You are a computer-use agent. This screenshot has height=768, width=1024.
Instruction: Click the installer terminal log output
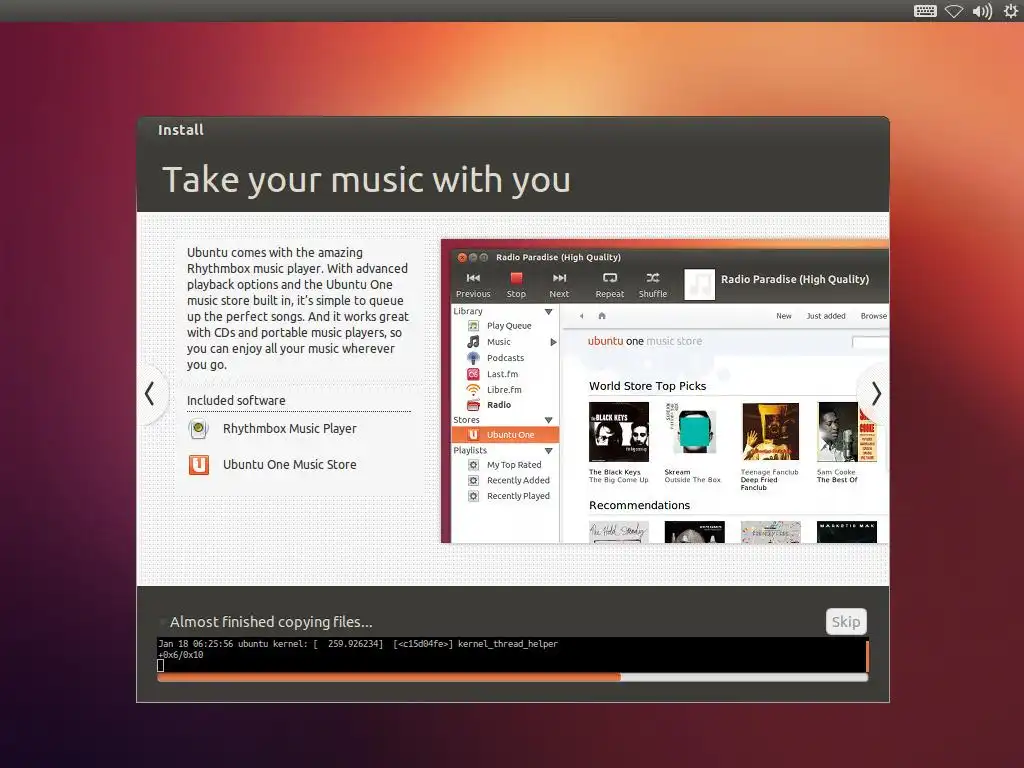point(511,654)
